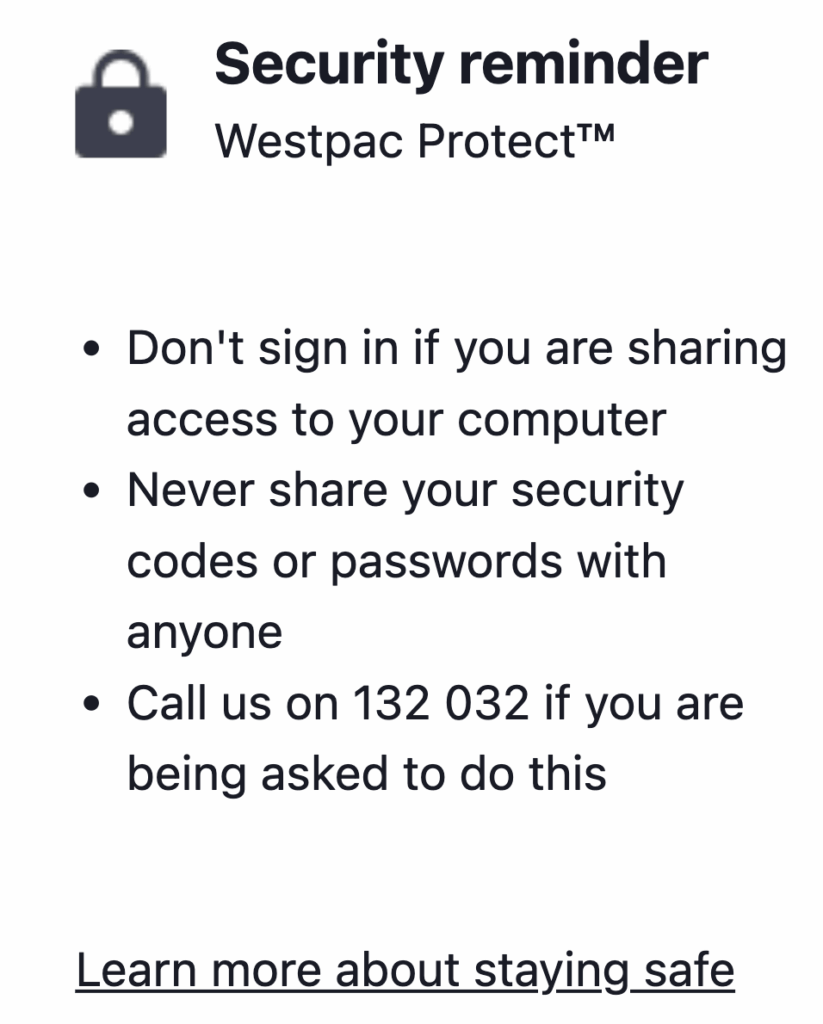Click the "Never share your security" line
The image size is (823, 1024).
(x=405, y=491)
